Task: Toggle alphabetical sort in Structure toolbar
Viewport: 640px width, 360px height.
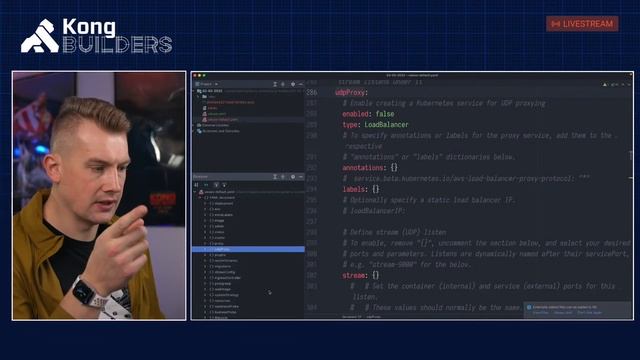Action: tap(206, 185)
